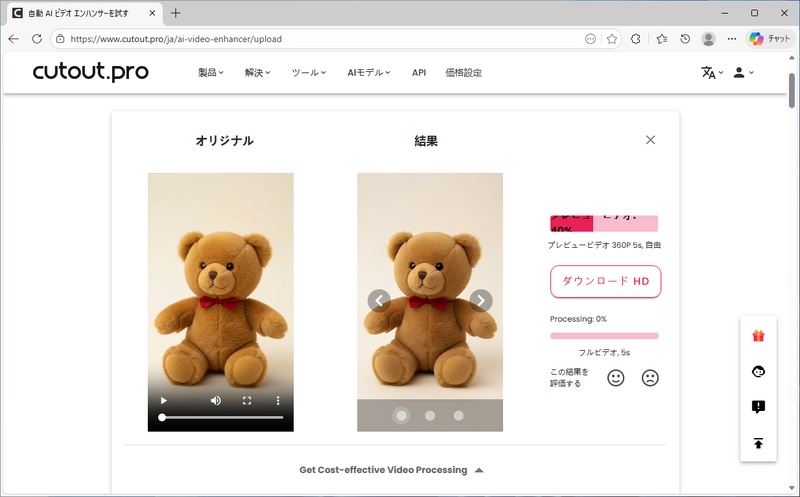The width and height of the screenshot is (800, 497).
Task: Open address bar more options icon
Action: (590, 39)
